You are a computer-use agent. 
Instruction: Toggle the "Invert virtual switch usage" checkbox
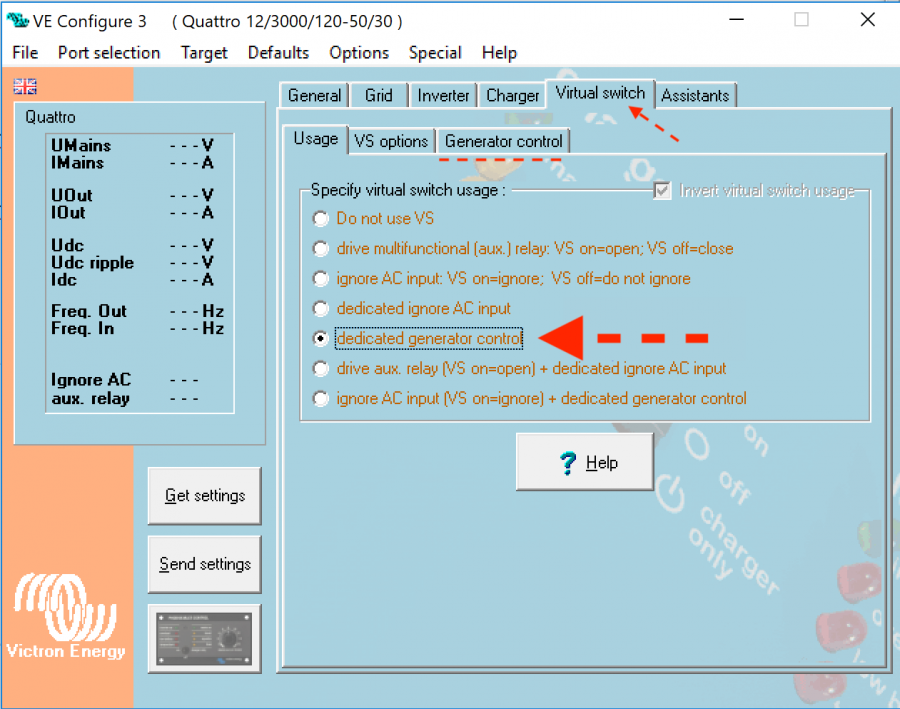click(661, 190)
